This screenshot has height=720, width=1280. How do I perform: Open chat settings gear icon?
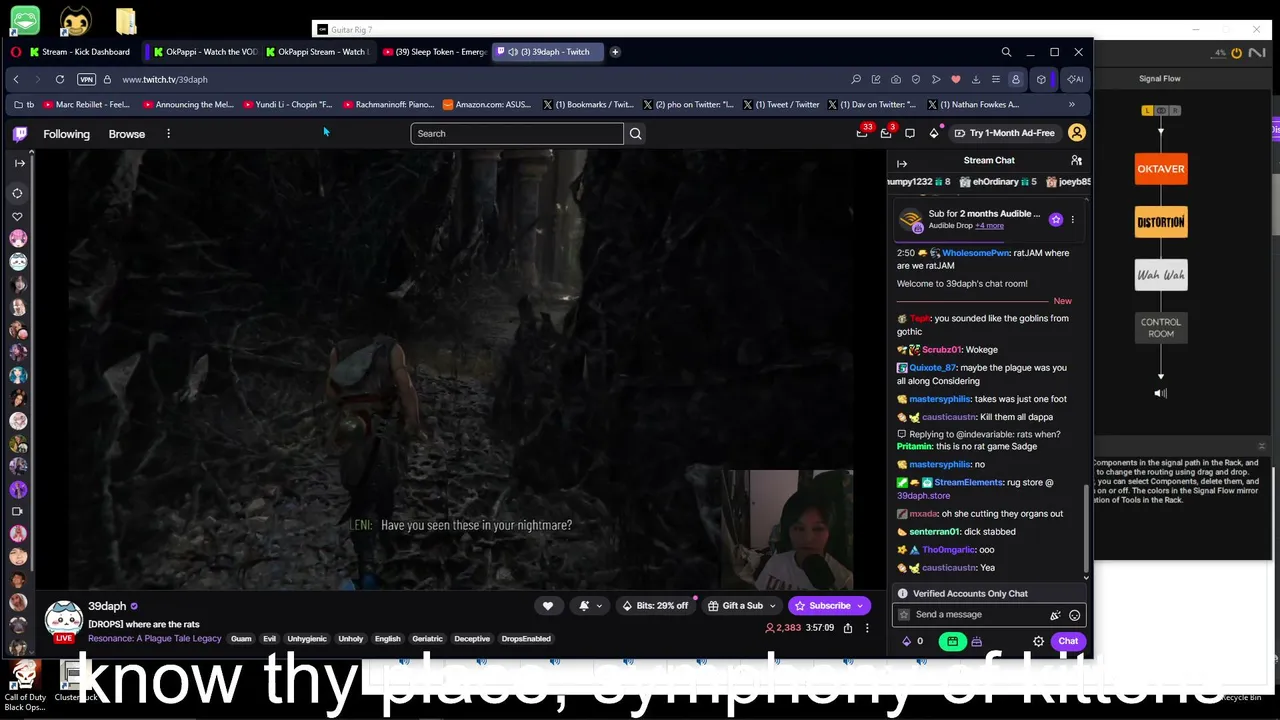tap(1038, 641)
